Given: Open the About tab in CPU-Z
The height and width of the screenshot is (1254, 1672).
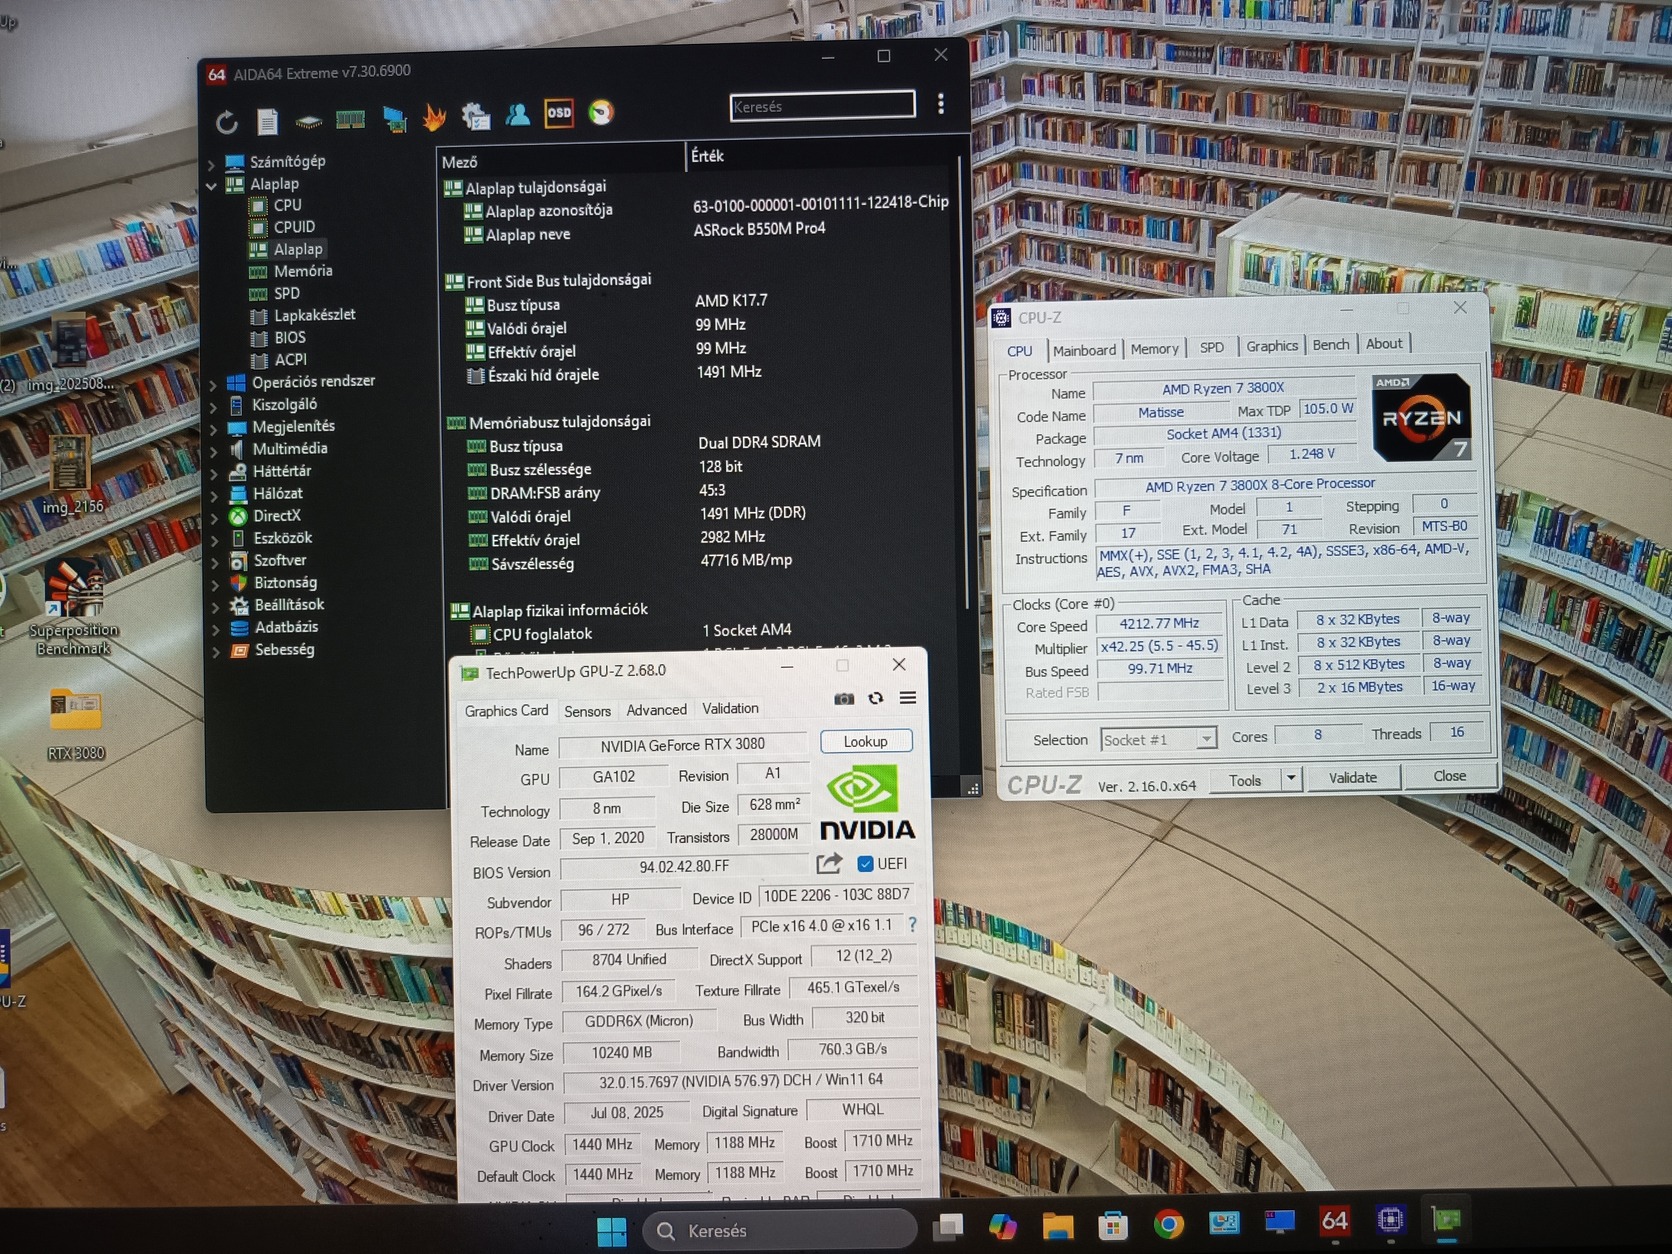Looking at the screenshot, I should pos(1384,344).
